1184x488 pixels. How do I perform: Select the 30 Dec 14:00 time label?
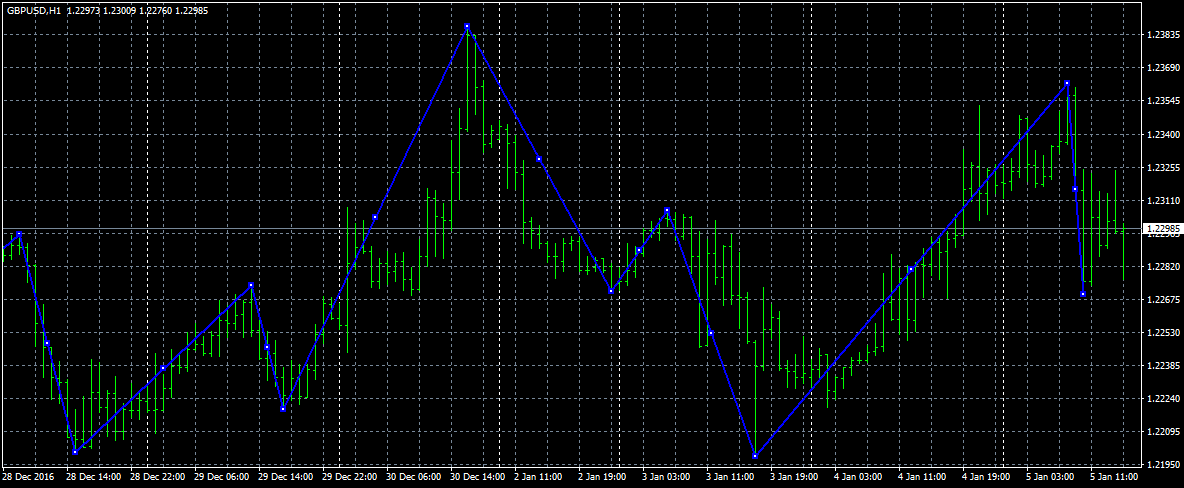coord(478,477)
